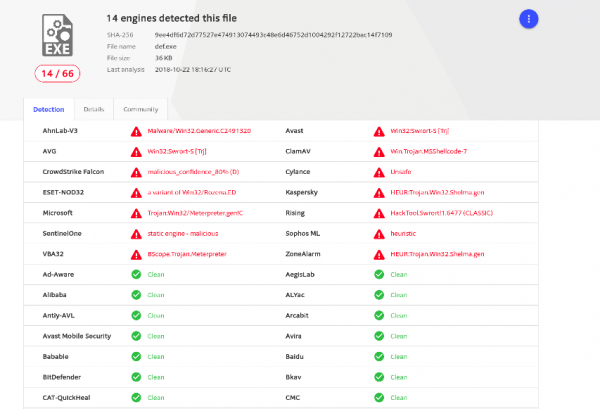The height and width of the screenshot is (409, 600).
Task: Click the file name def.exe
Action: [x=168, y=46]
